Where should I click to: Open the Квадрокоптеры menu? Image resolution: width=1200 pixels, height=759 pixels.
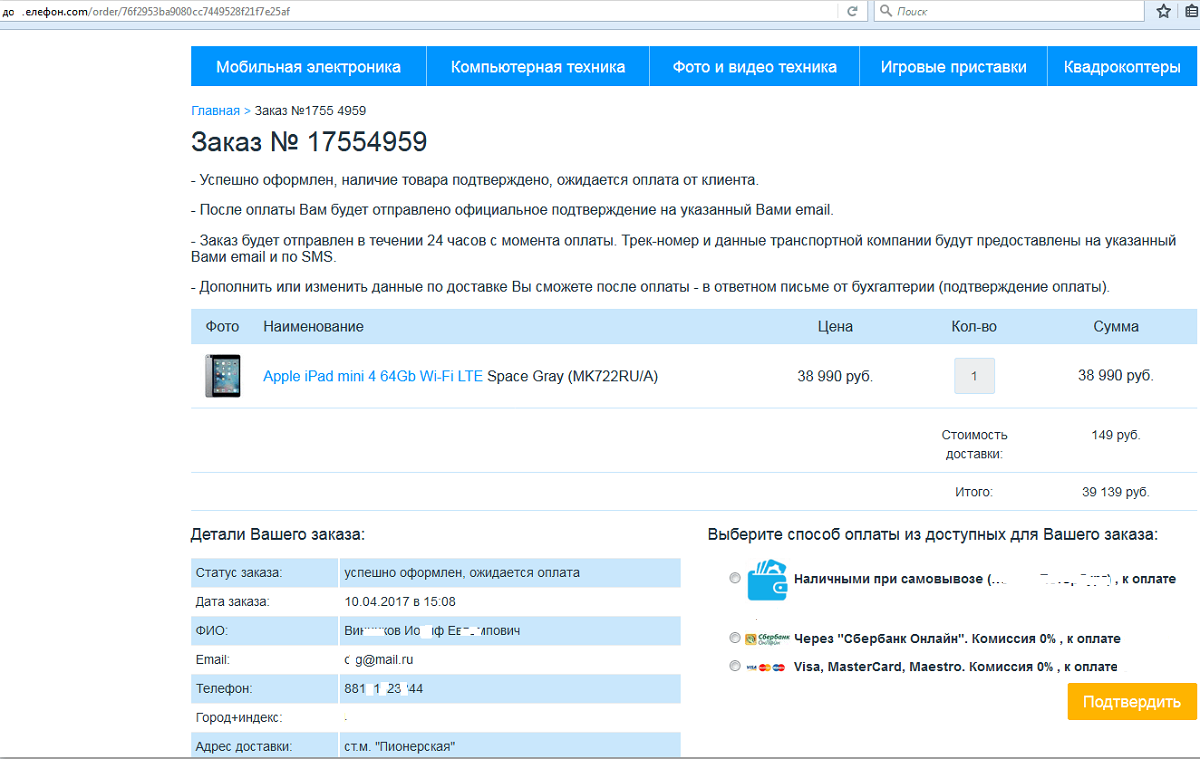1122,67
